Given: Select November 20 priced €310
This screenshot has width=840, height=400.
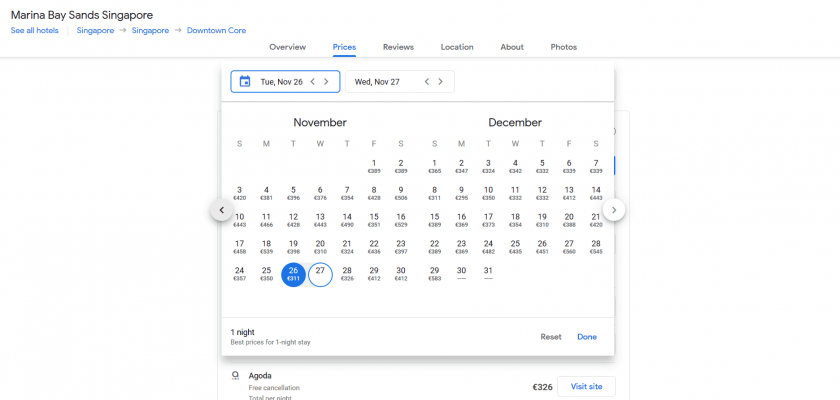Looking at the screenshot, I should click(x=320, y=246).
